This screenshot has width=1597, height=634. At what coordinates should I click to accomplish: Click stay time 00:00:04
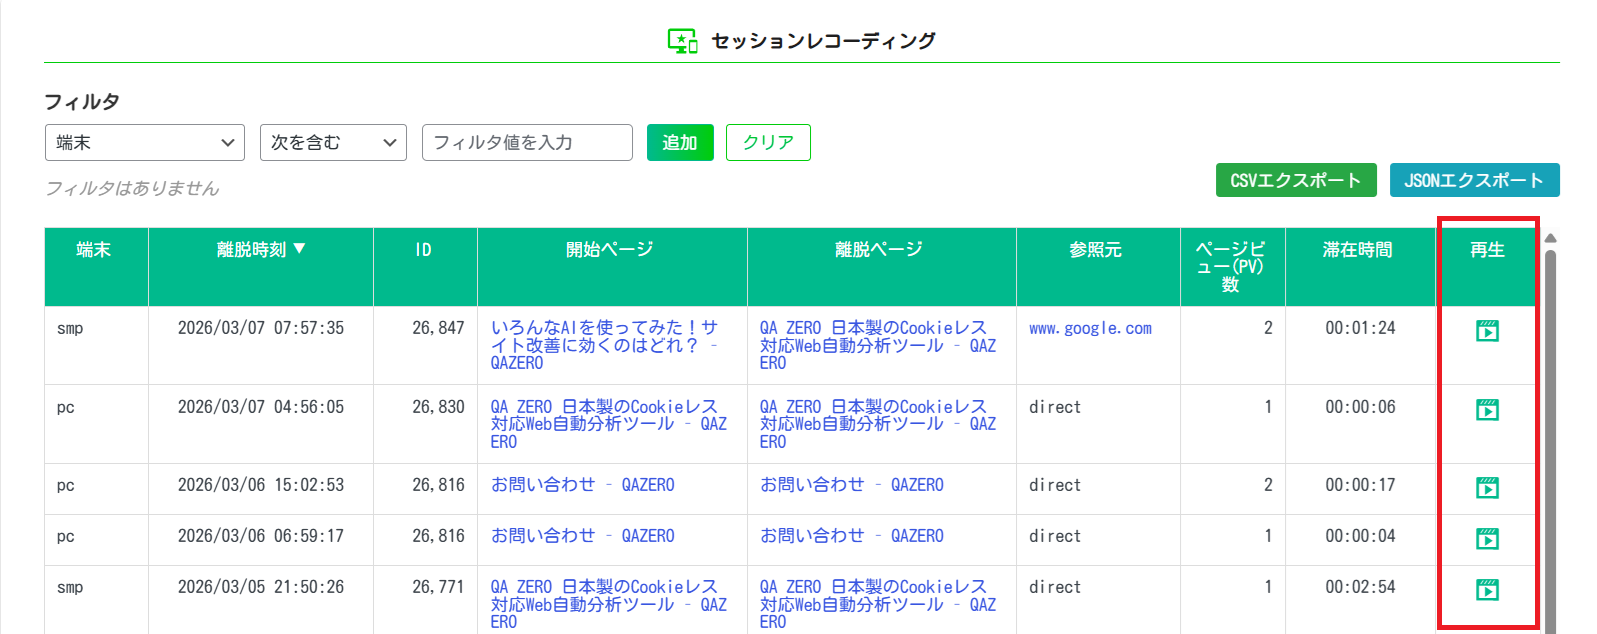1360,536
